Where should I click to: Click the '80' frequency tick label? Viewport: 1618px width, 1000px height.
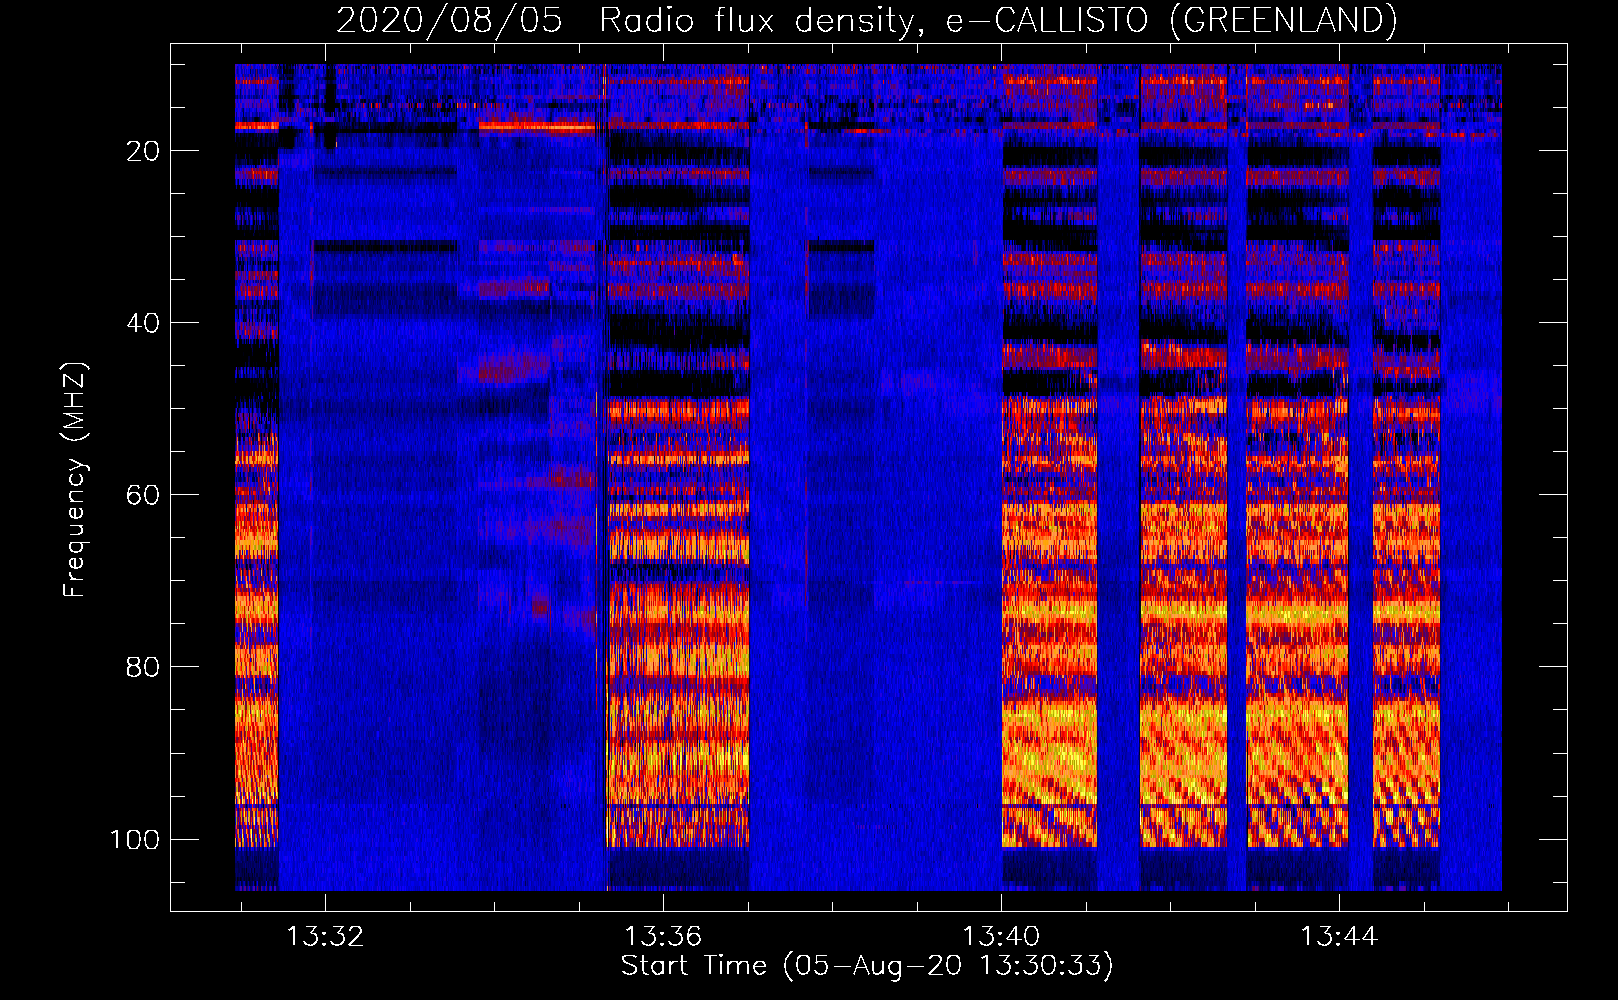143,667
